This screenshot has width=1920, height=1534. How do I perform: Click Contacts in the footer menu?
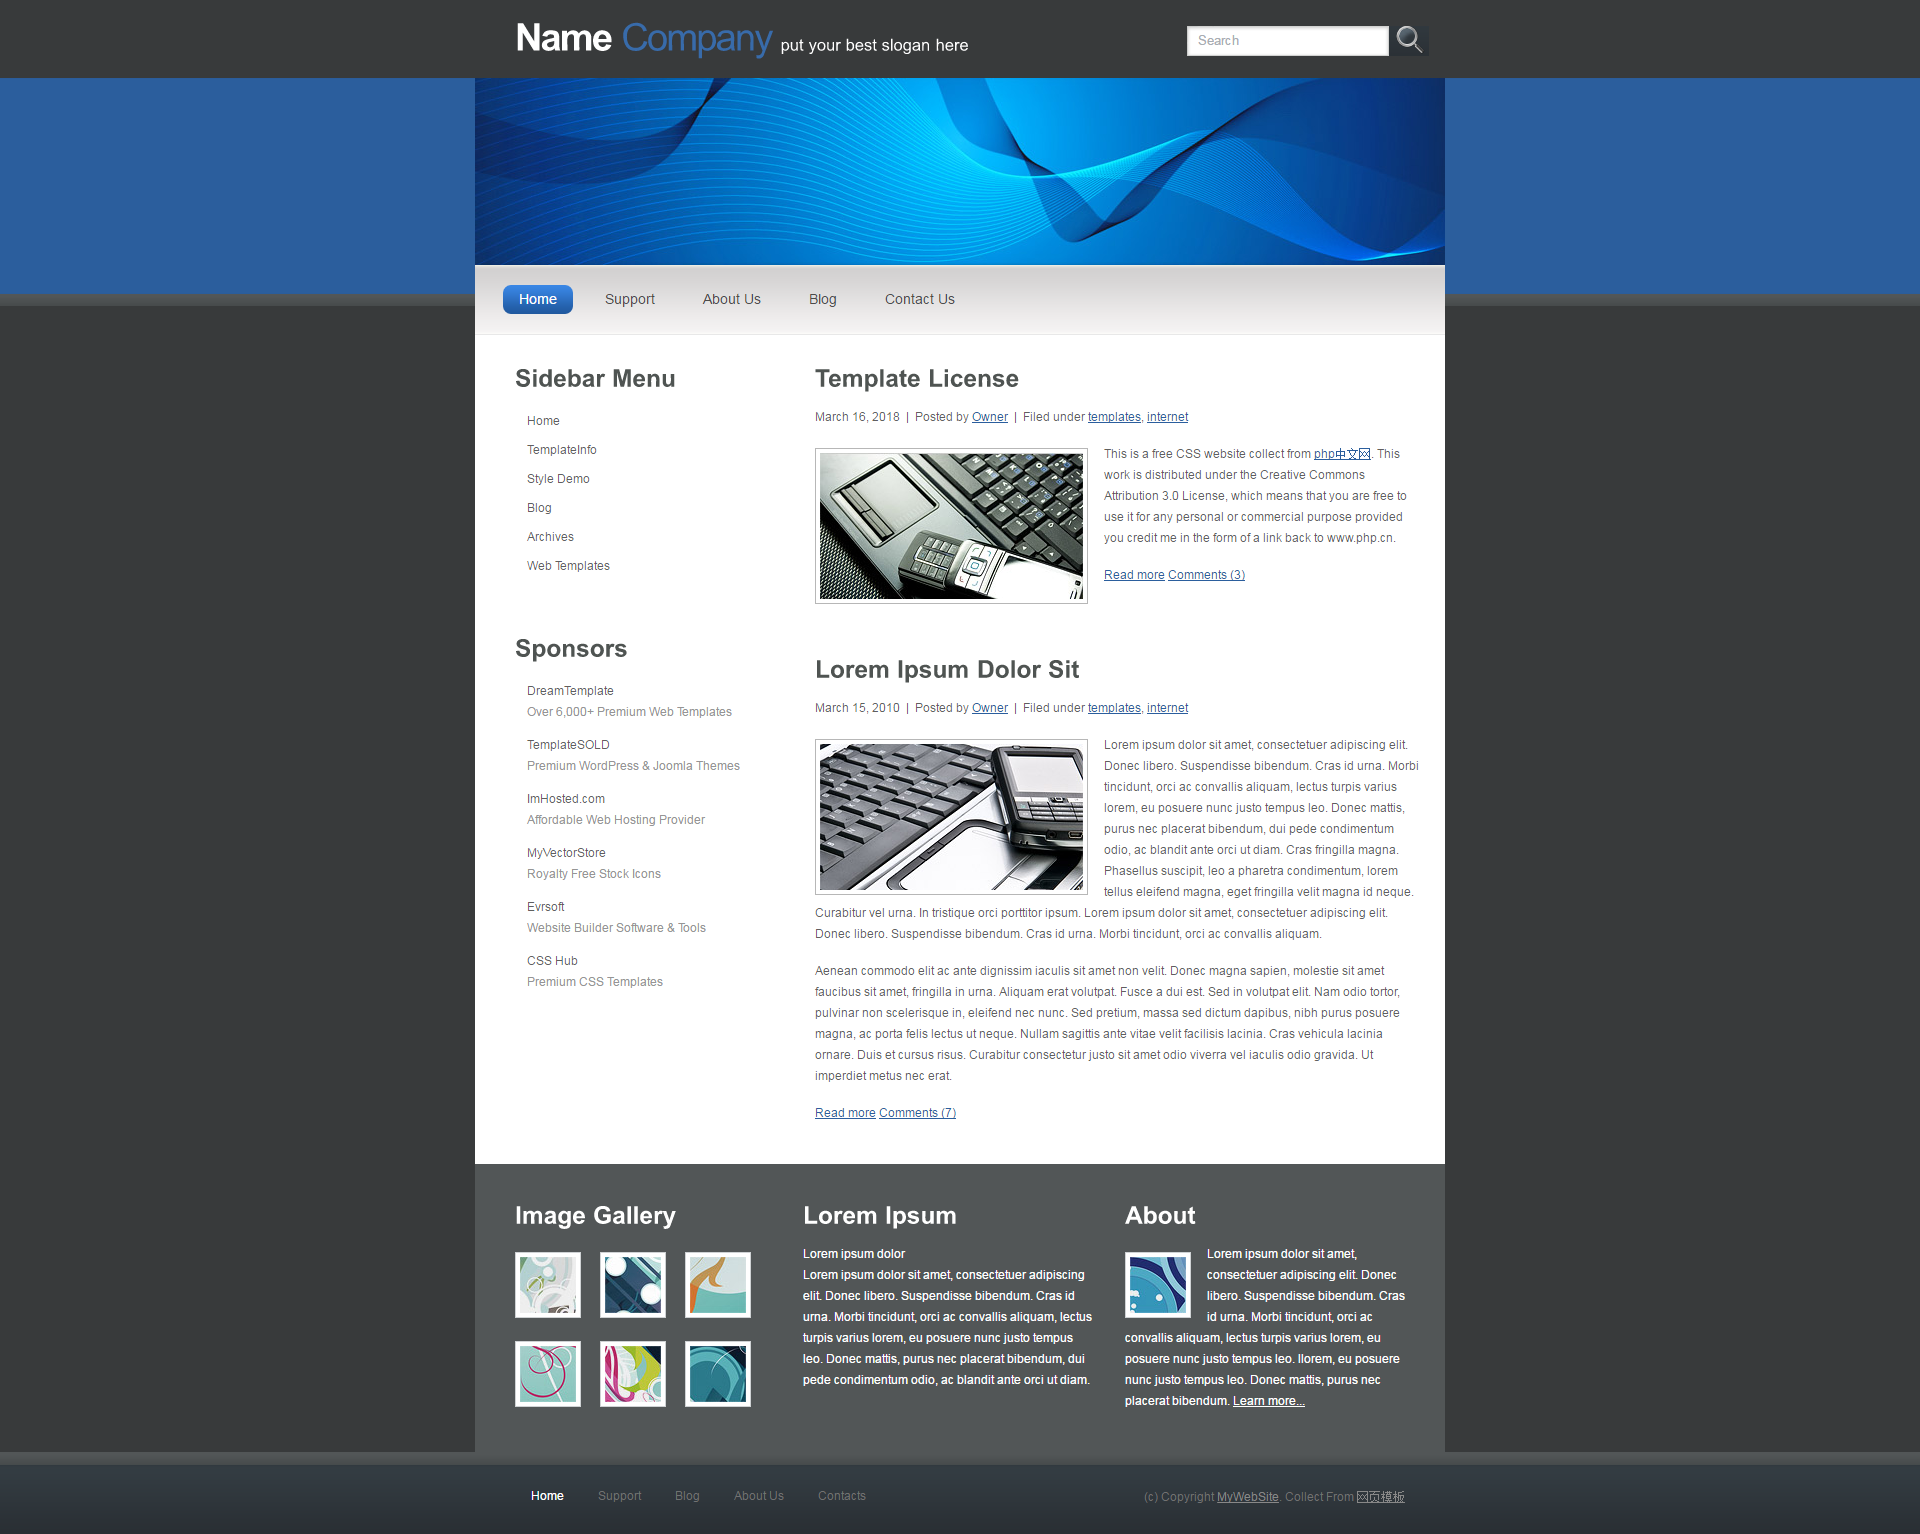(842, 1496)
